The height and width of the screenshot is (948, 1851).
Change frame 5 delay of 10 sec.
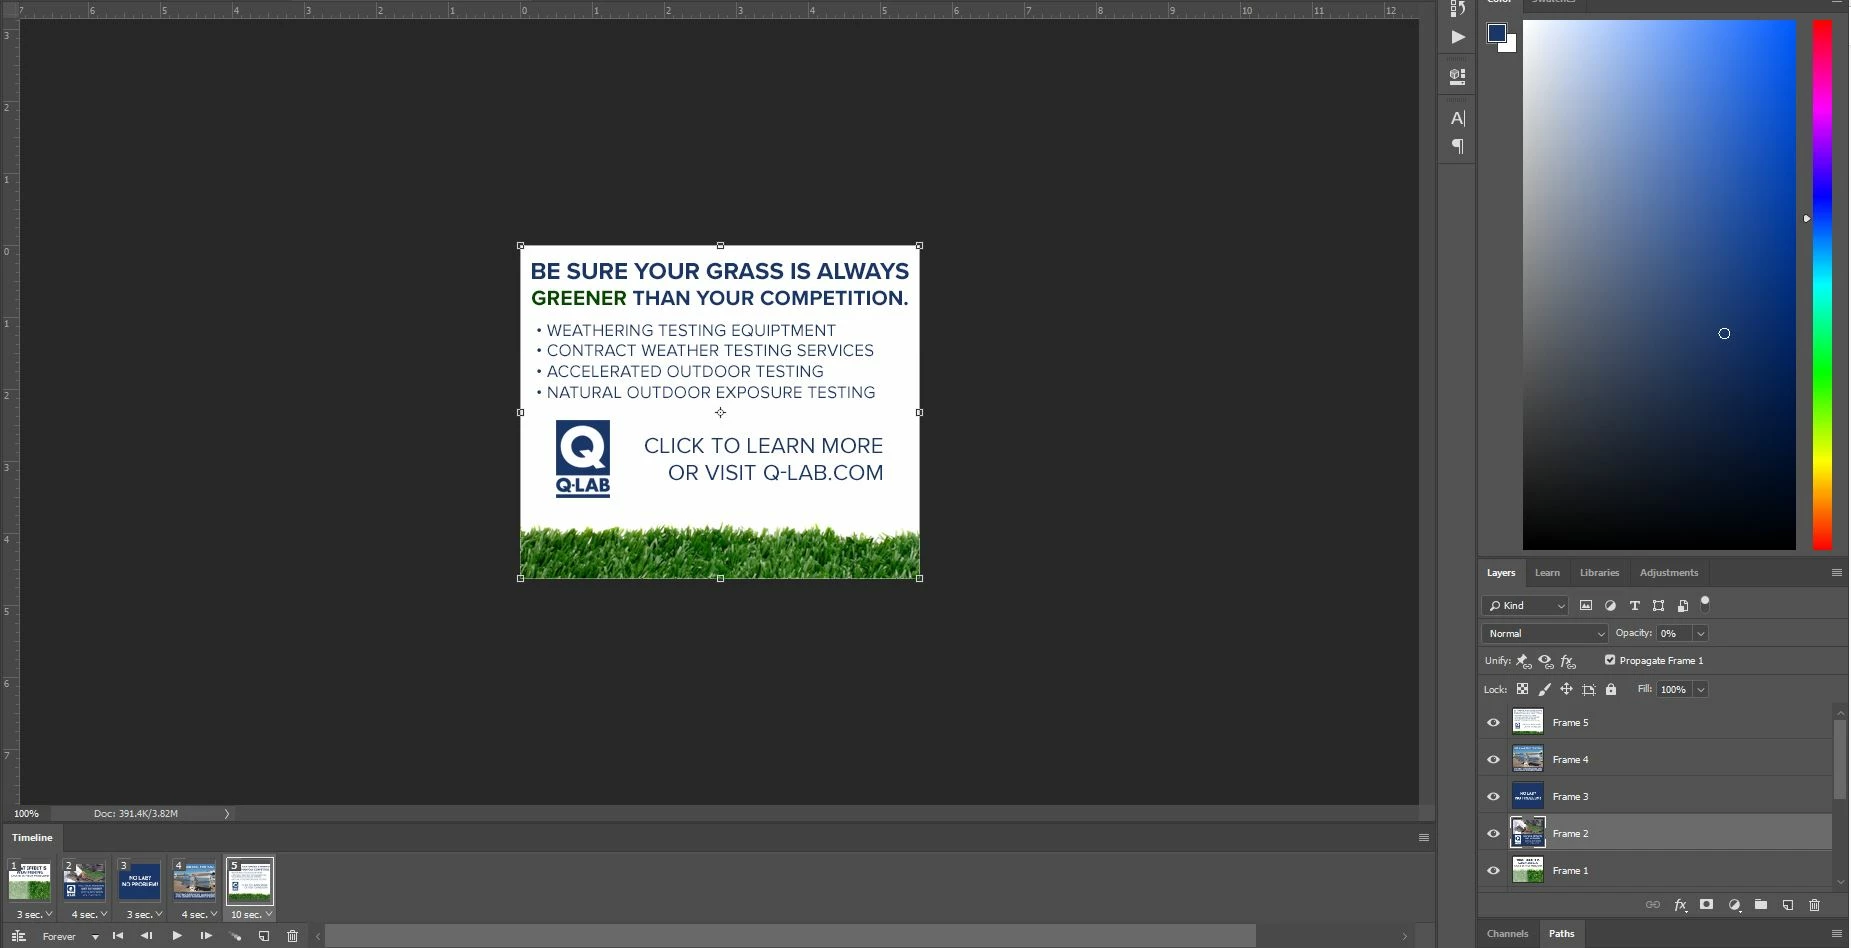coord(251,914)
